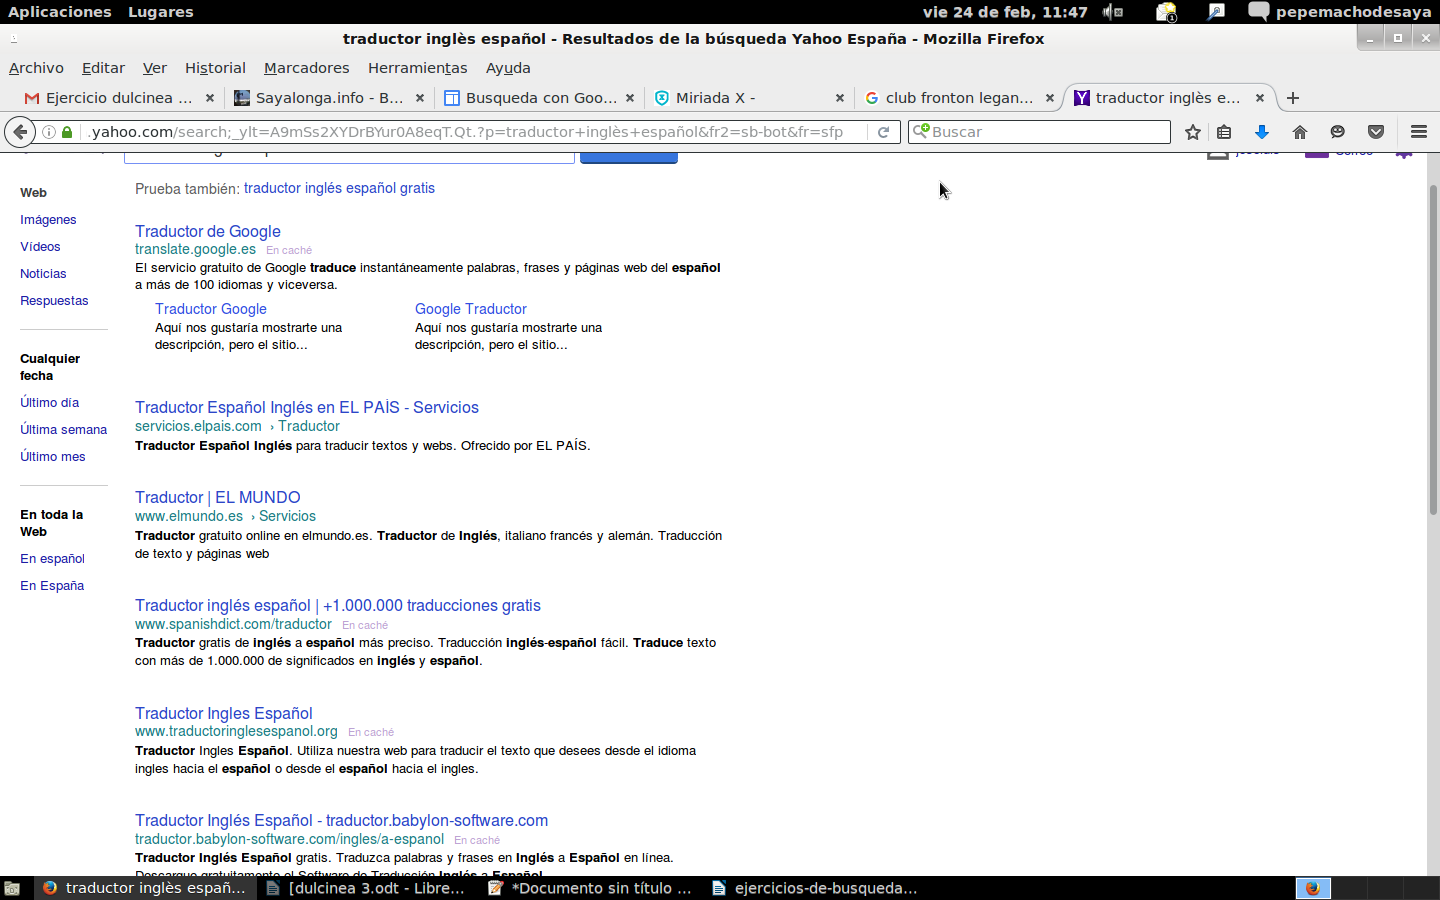Click the Google Traductor sublink

pyautogui.click(x=471, y=309)
